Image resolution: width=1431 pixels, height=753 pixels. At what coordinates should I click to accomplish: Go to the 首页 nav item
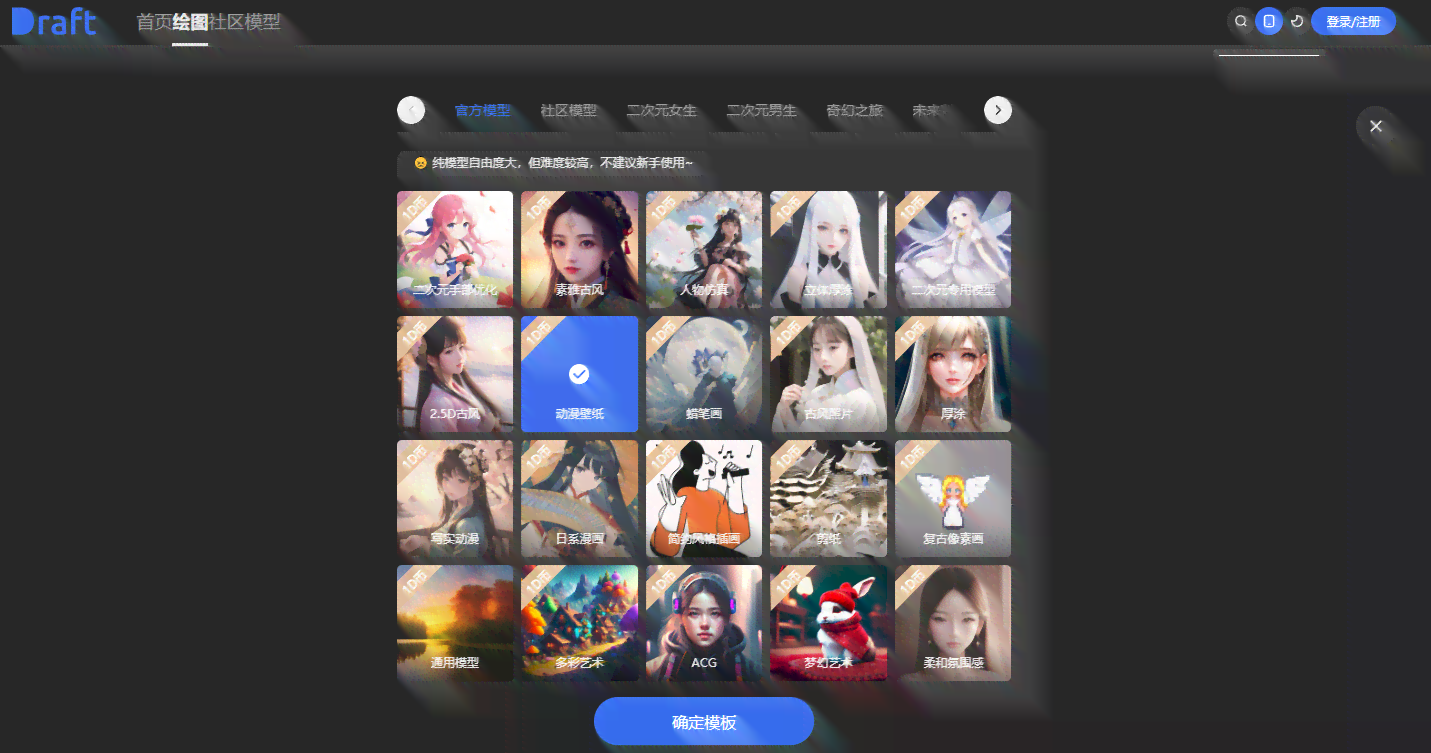tap(154, 22)
